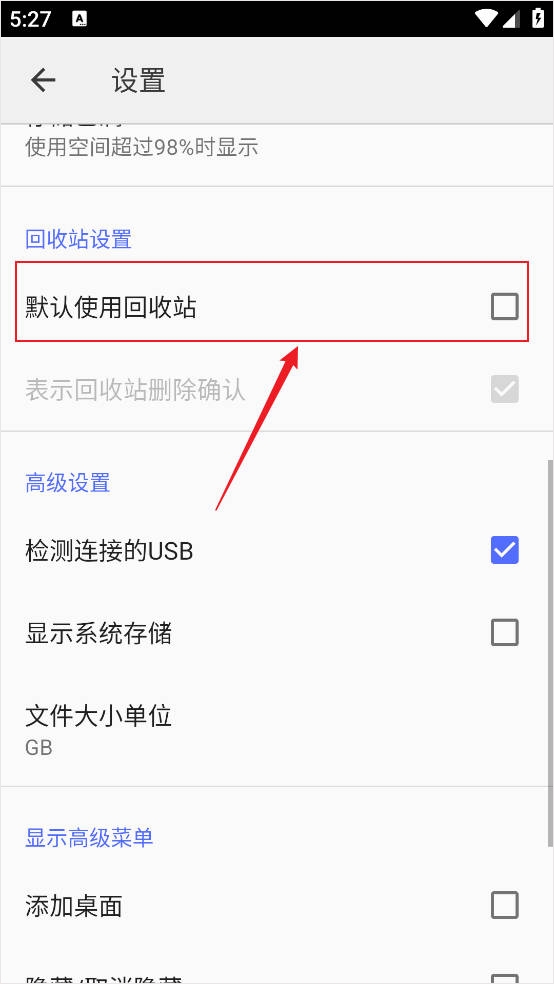Tap the cellular signal icon
Viewport: 554px width, 984px height.
[511, 19]
